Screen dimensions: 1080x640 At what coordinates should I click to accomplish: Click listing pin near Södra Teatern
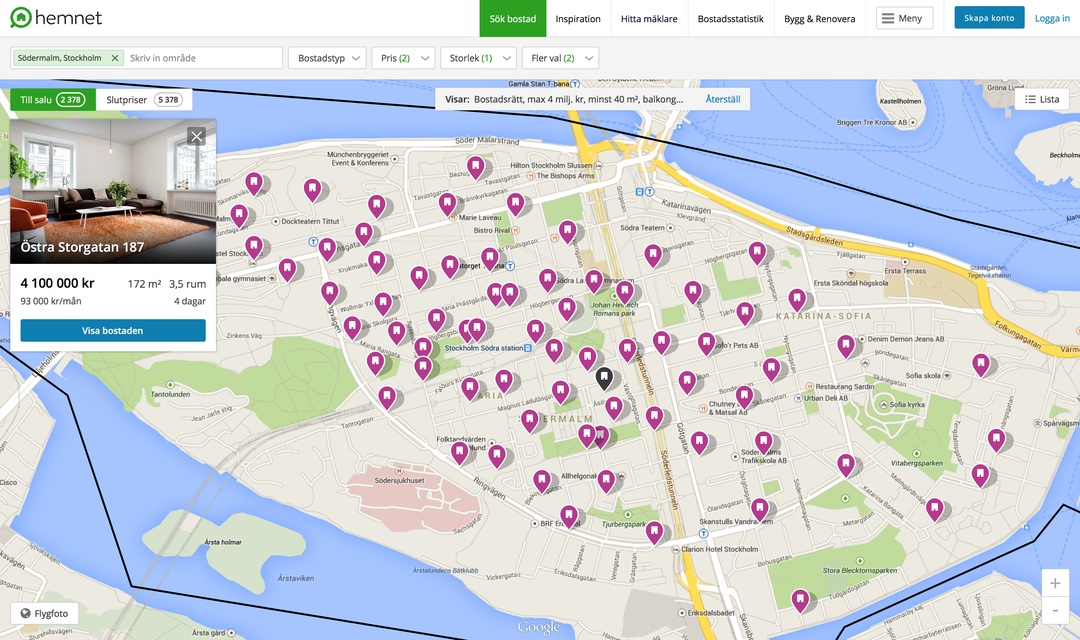click(x=652, y=255)
